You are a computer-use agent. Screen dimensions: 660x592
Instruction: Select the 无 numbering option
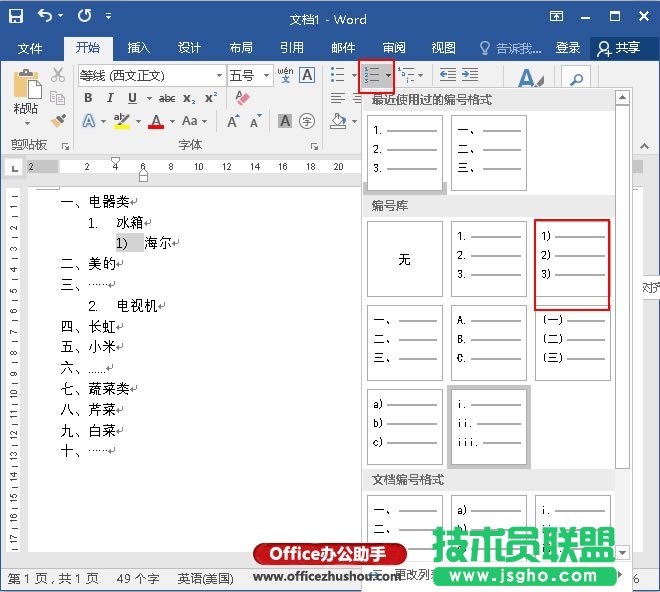(405, 259)
